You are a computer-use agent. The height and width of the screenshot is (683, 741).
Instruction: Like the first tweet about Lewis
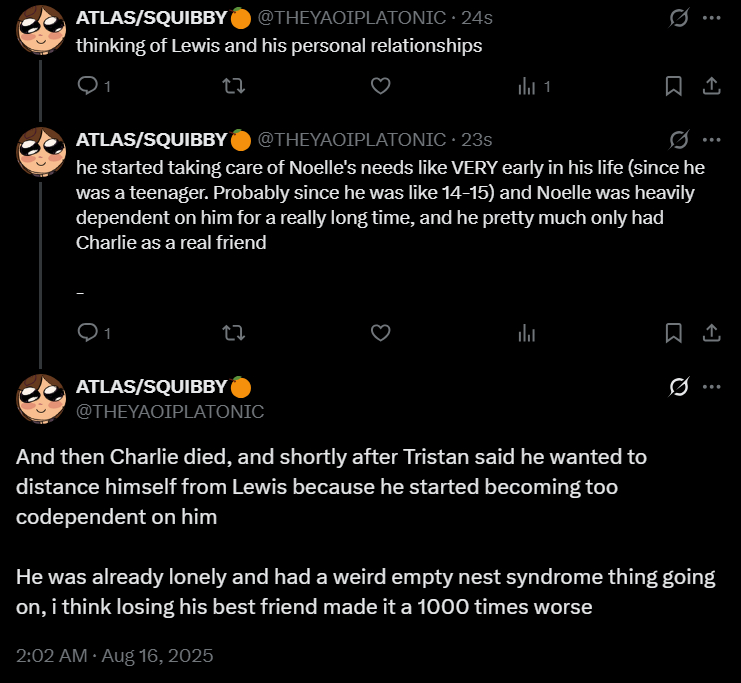(x=380, y=87)
